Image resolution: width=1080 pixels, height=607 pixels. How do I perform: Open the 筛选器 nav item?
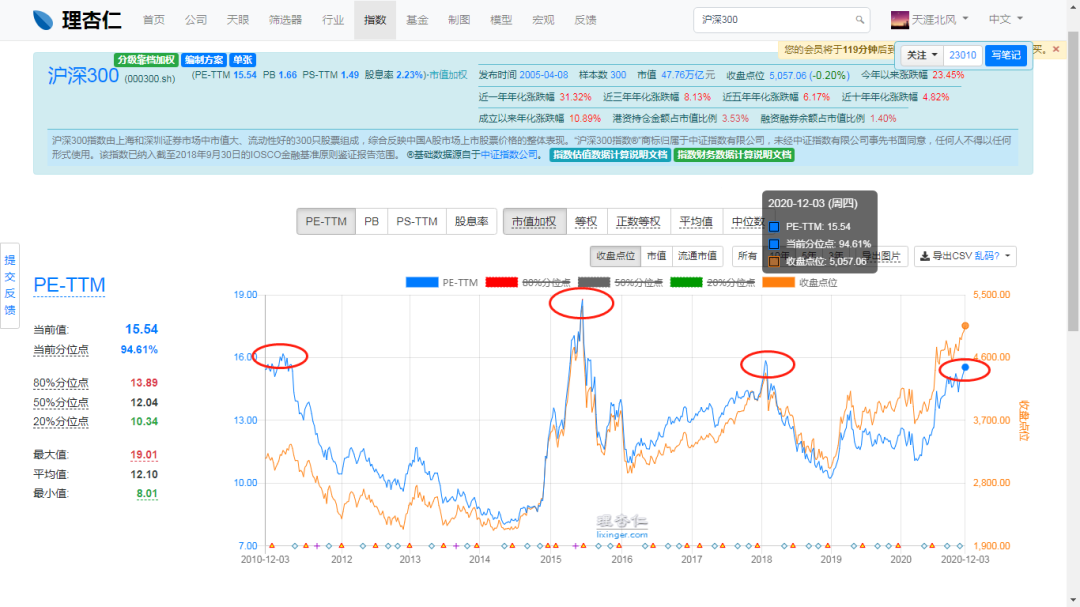coord(285,20)
